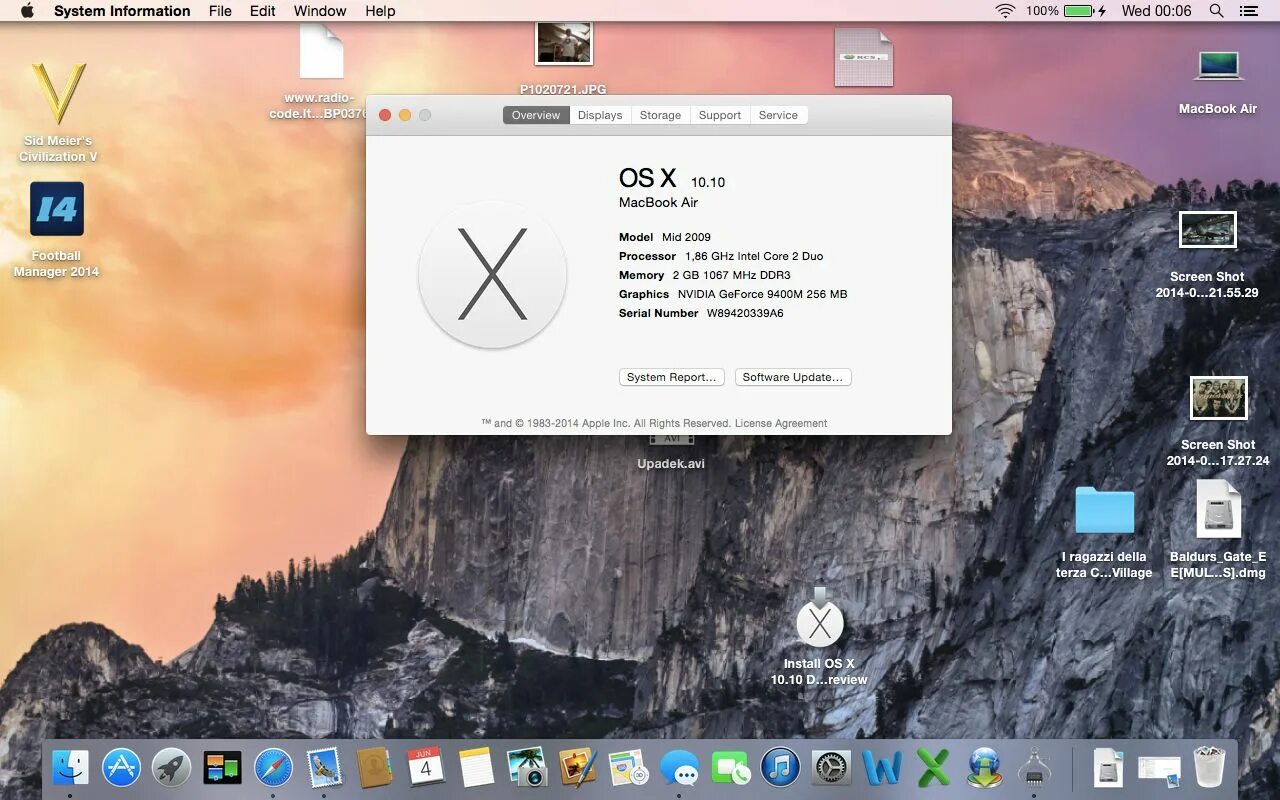Image resolution: width=1280 pixels, height=800 pixels.
Task: Open the Trash in the dock
Action: click(x=1210, y=768)
